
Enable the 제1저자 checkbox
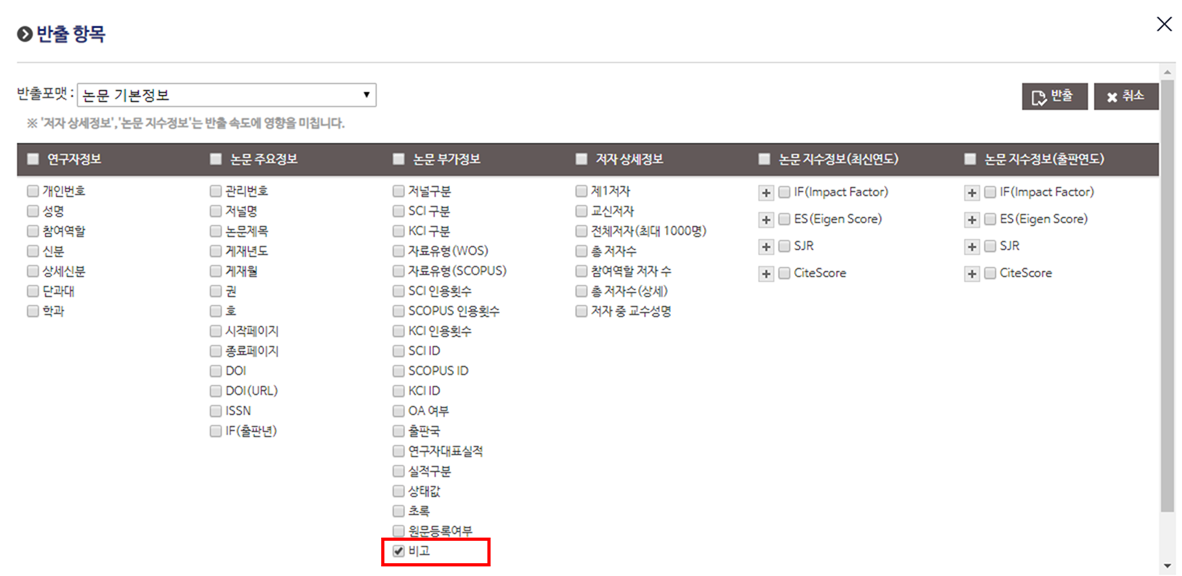(582, 191)
